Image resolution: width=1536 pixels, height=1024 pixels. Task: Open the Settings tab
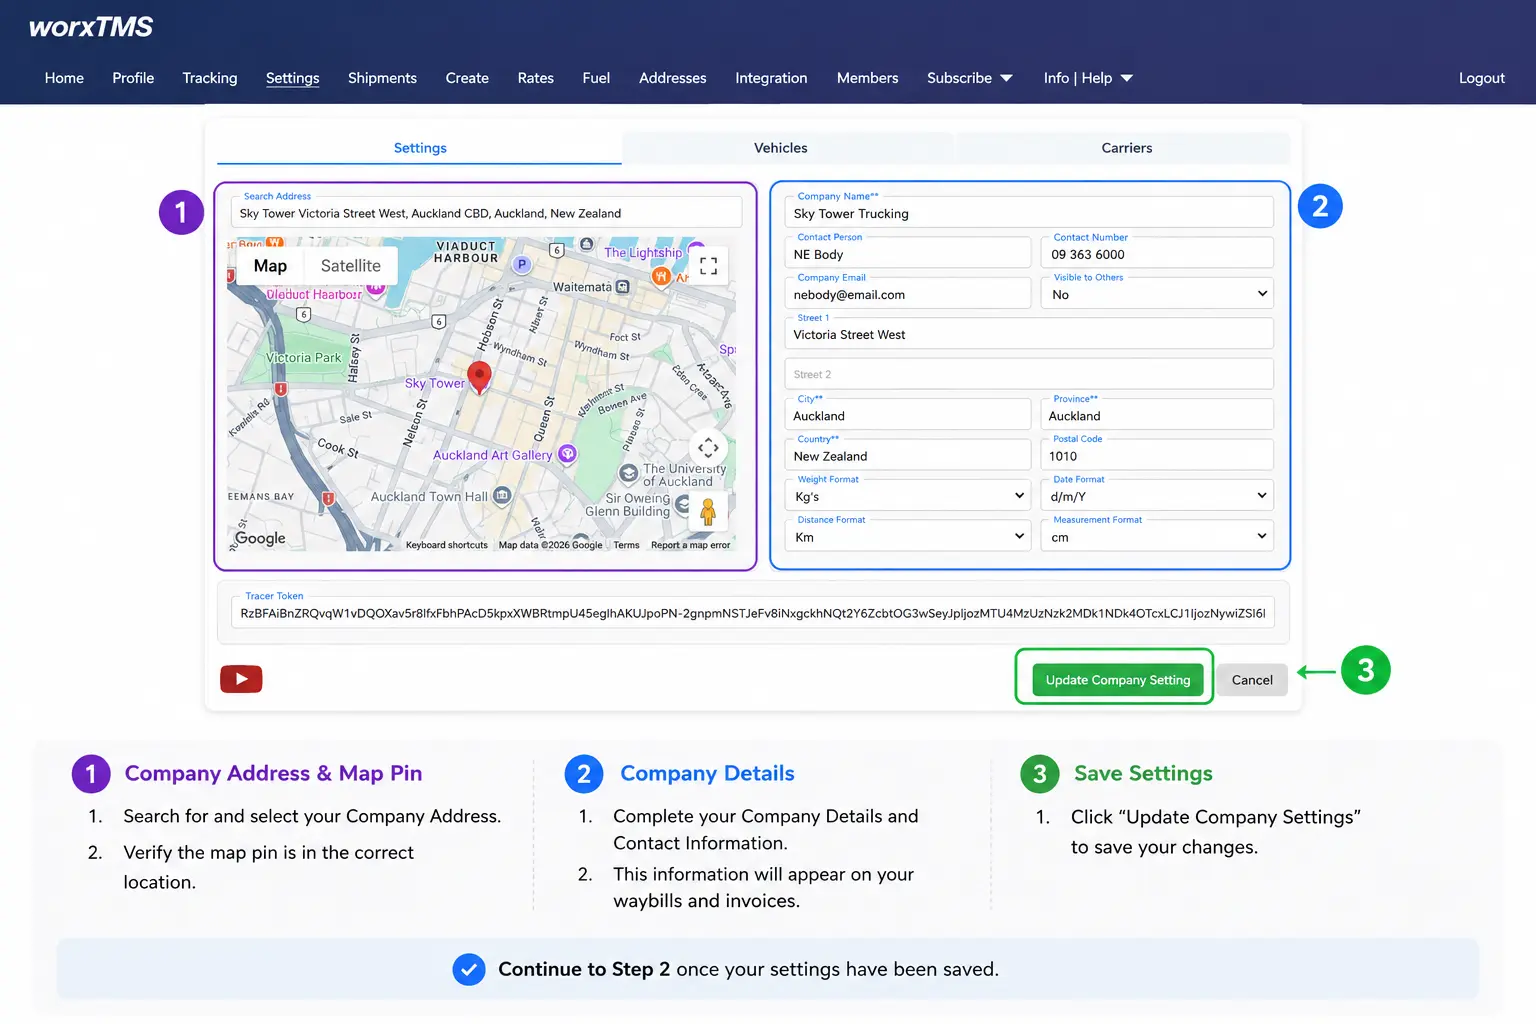coord(420,148)
